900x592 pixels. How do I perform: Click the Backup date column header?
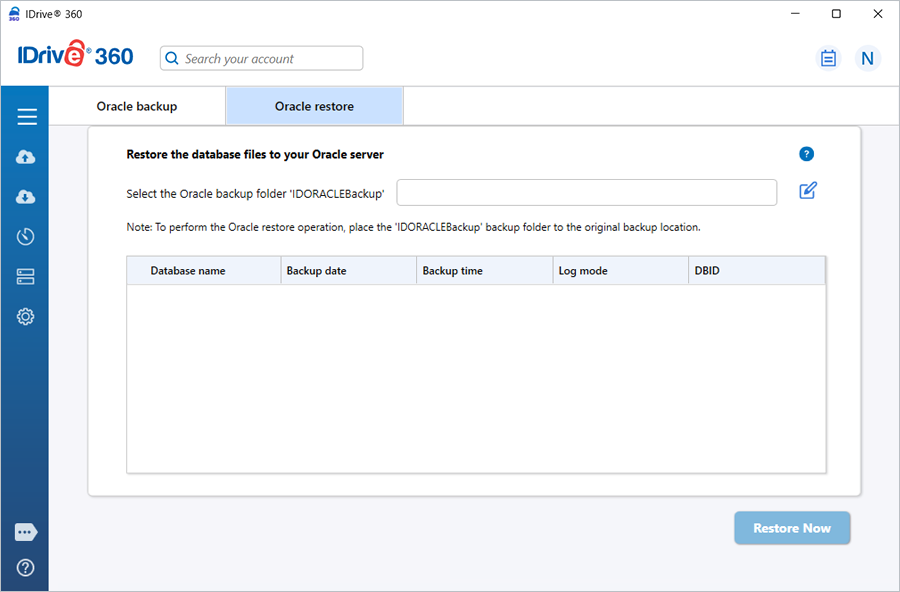point(317,271)
